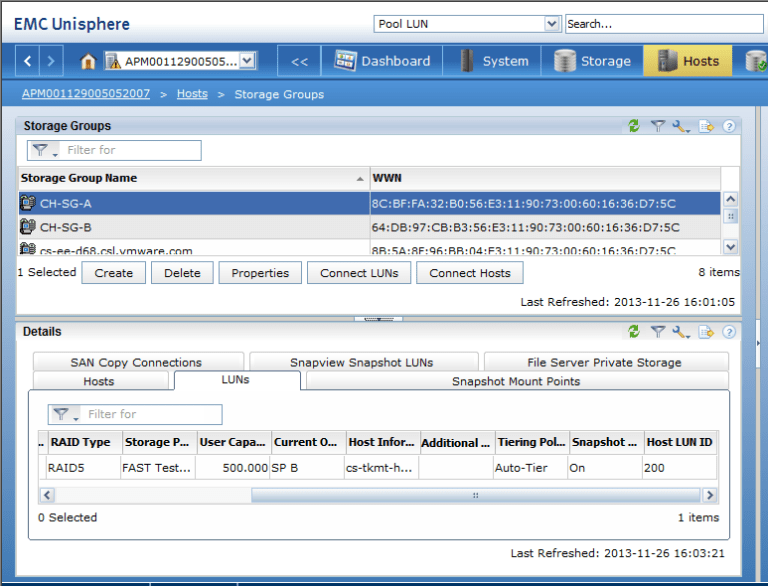Click the export icon in Storage Groups header
Viewport: 768px width, 586px height.
coord(706,126)
